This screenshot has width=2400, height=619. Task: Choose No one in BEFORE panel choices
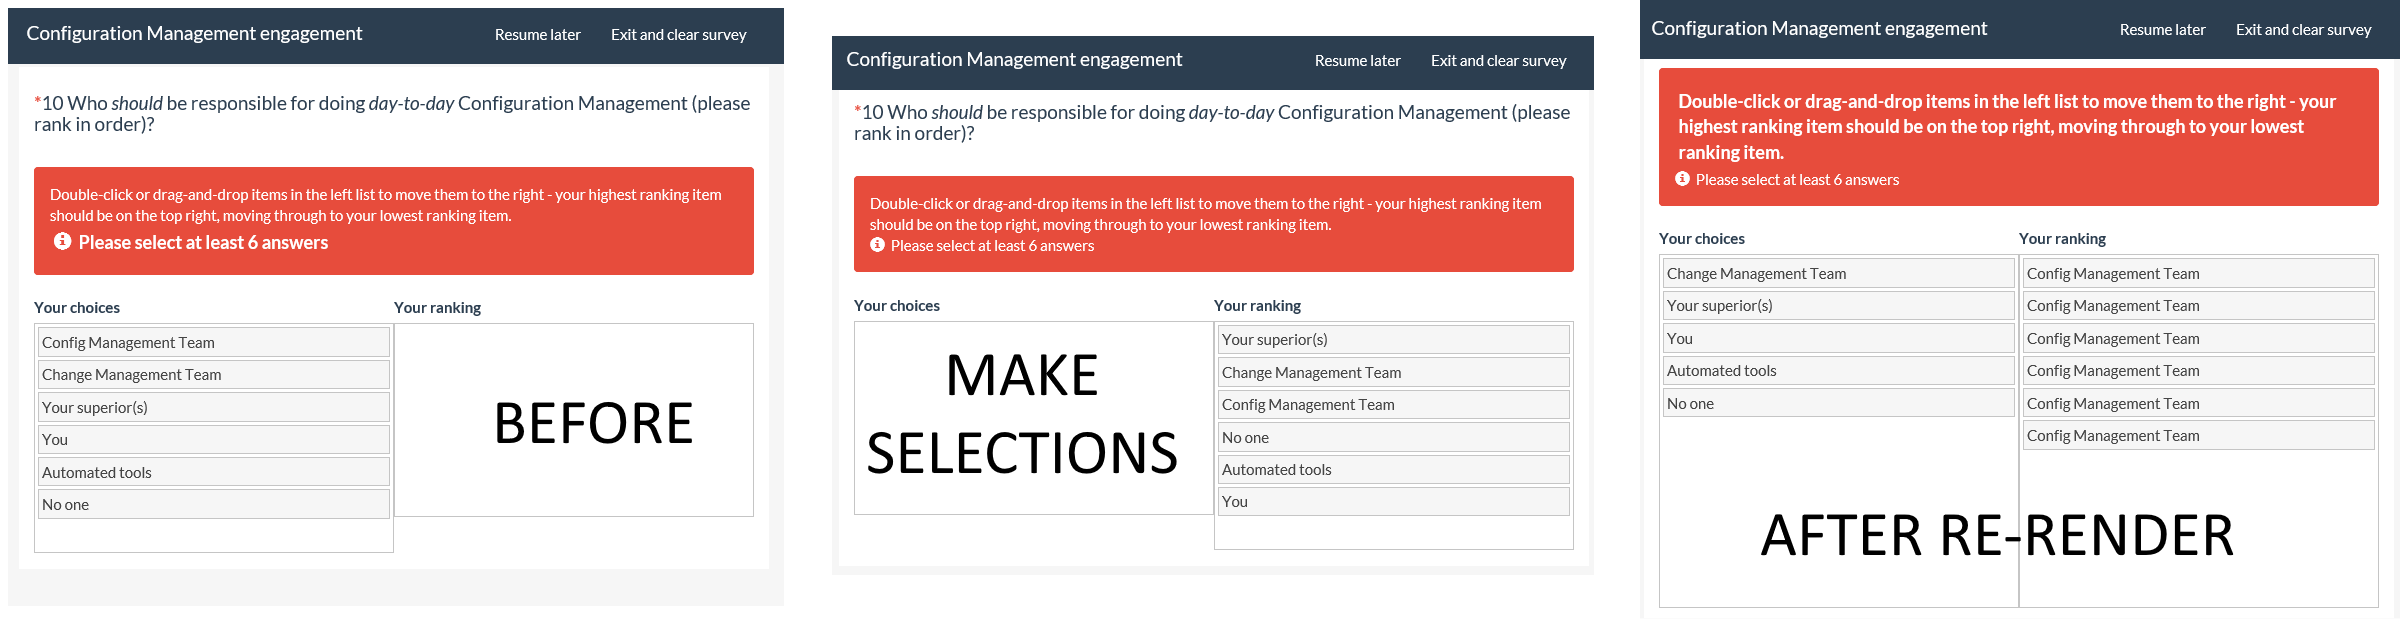click(x=214, y=504)
